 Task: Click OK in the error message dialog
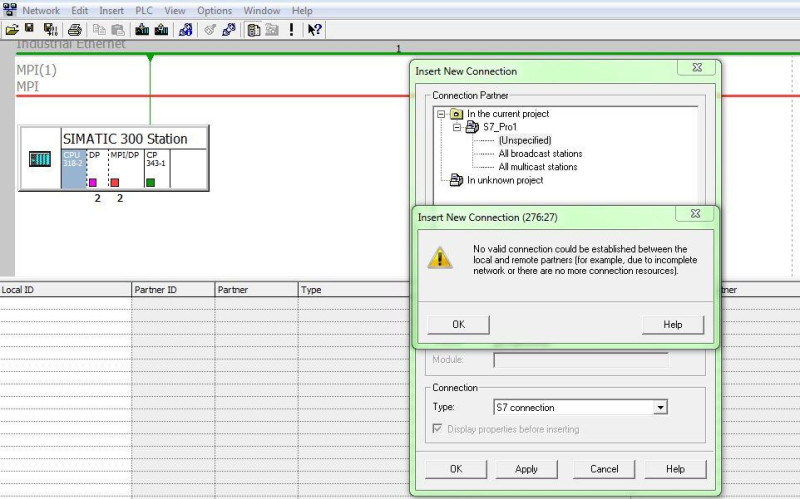(458, 325)
